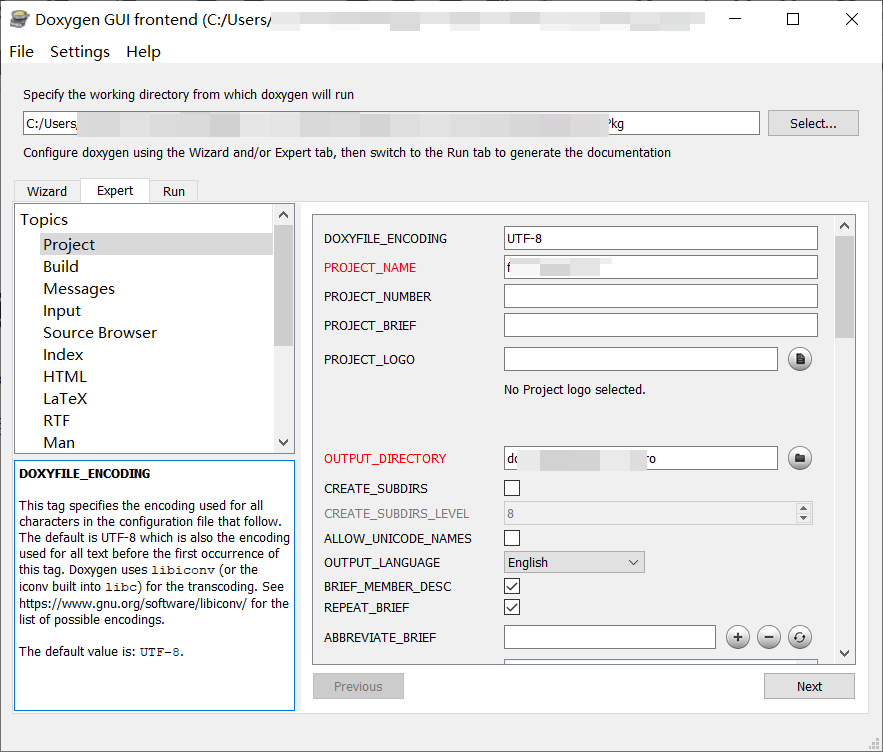
Task: Click the settings panel scroll-down arrow
Action: pos(844,653)
